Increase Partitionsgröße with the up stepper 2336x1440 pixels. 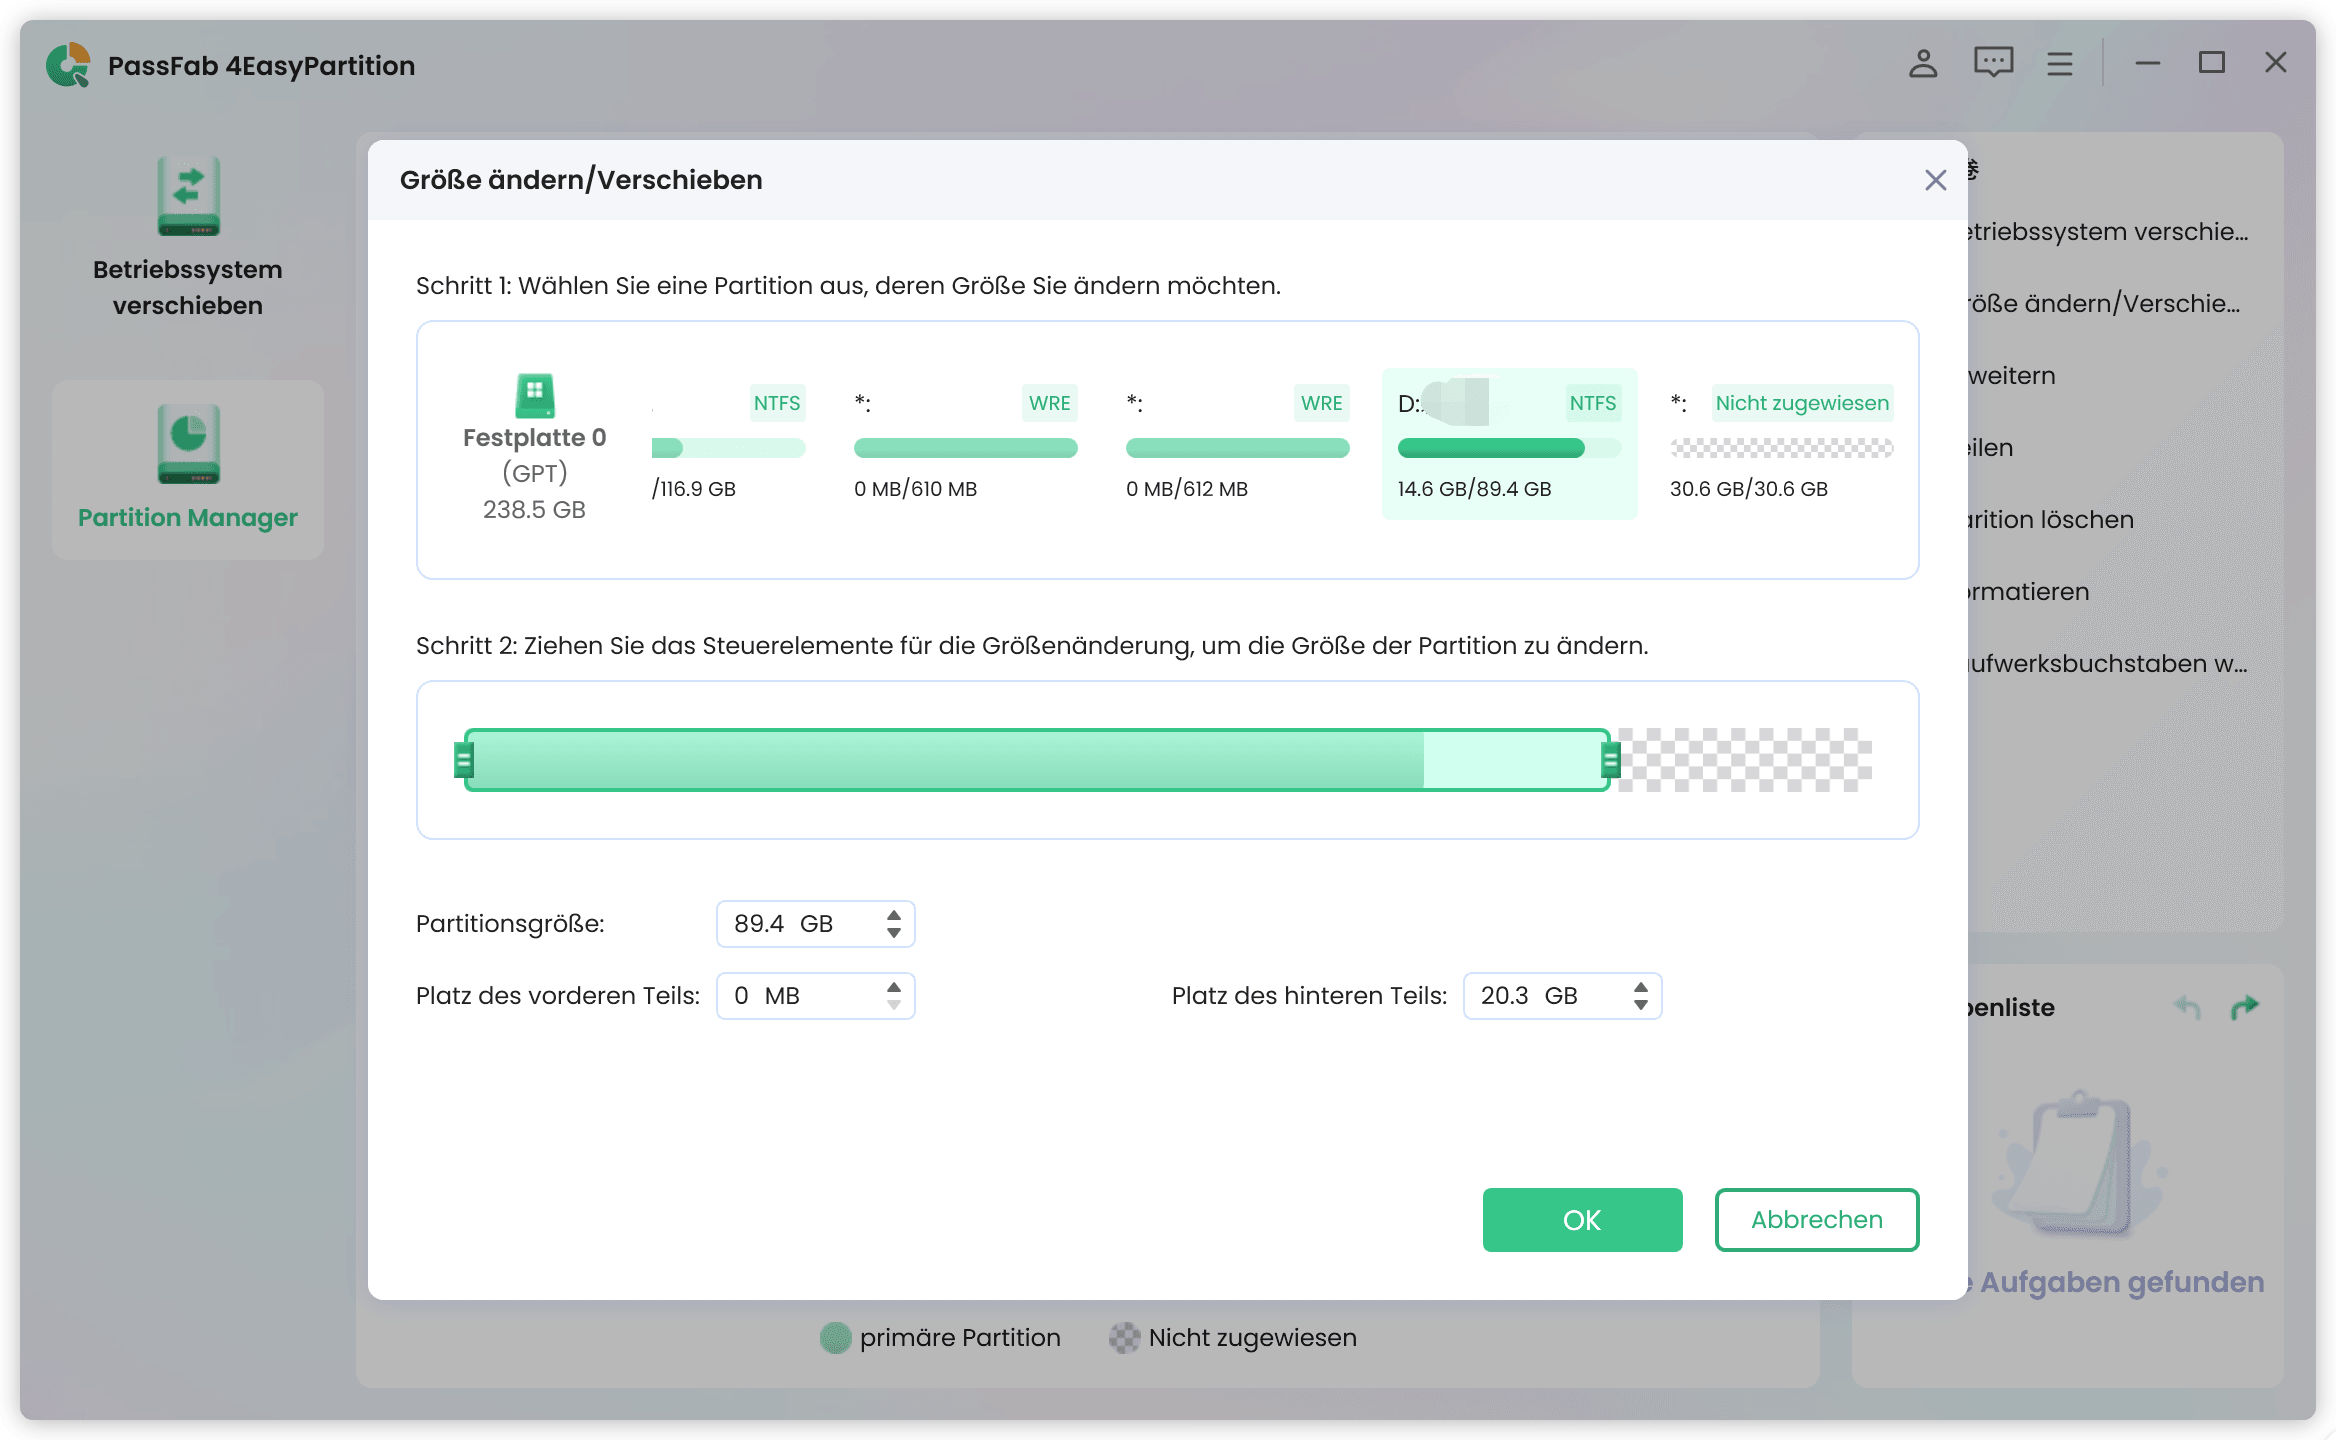(x=893, y=915)
